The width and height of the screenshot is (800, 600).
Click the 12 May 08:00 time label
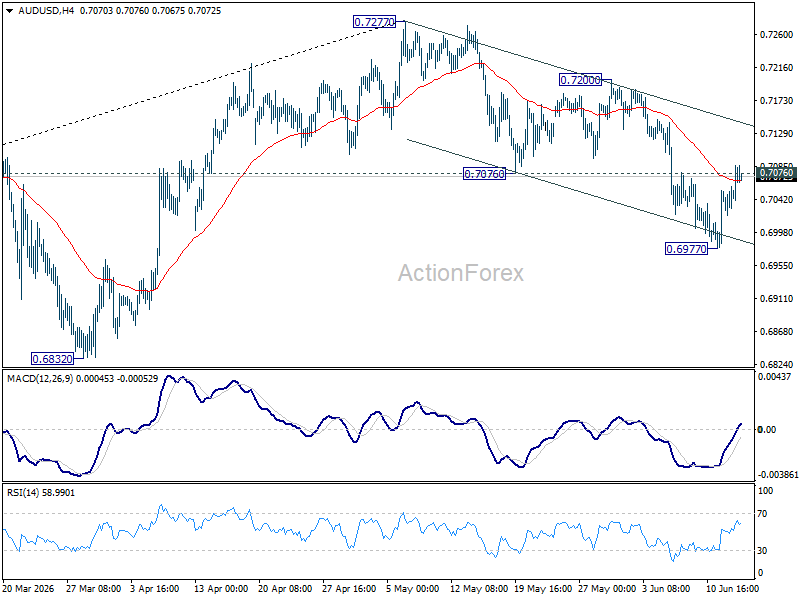click(478, 589)
